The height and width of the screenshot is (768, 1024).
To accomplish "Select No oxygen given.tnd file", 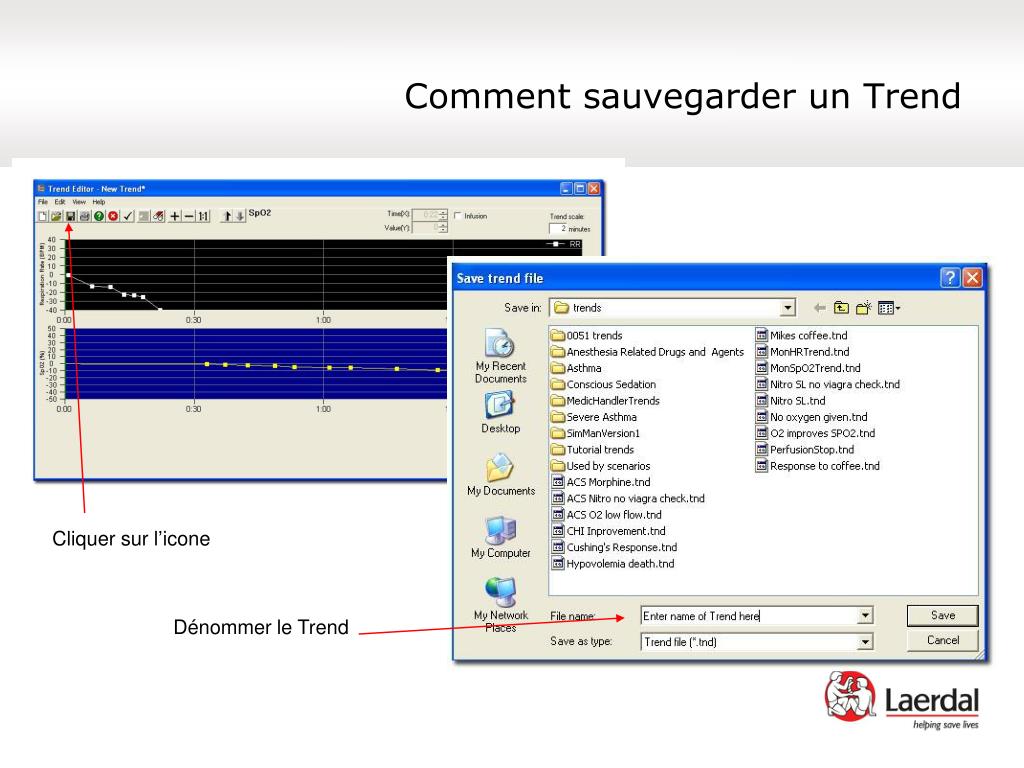I will [x=812, y=417].
